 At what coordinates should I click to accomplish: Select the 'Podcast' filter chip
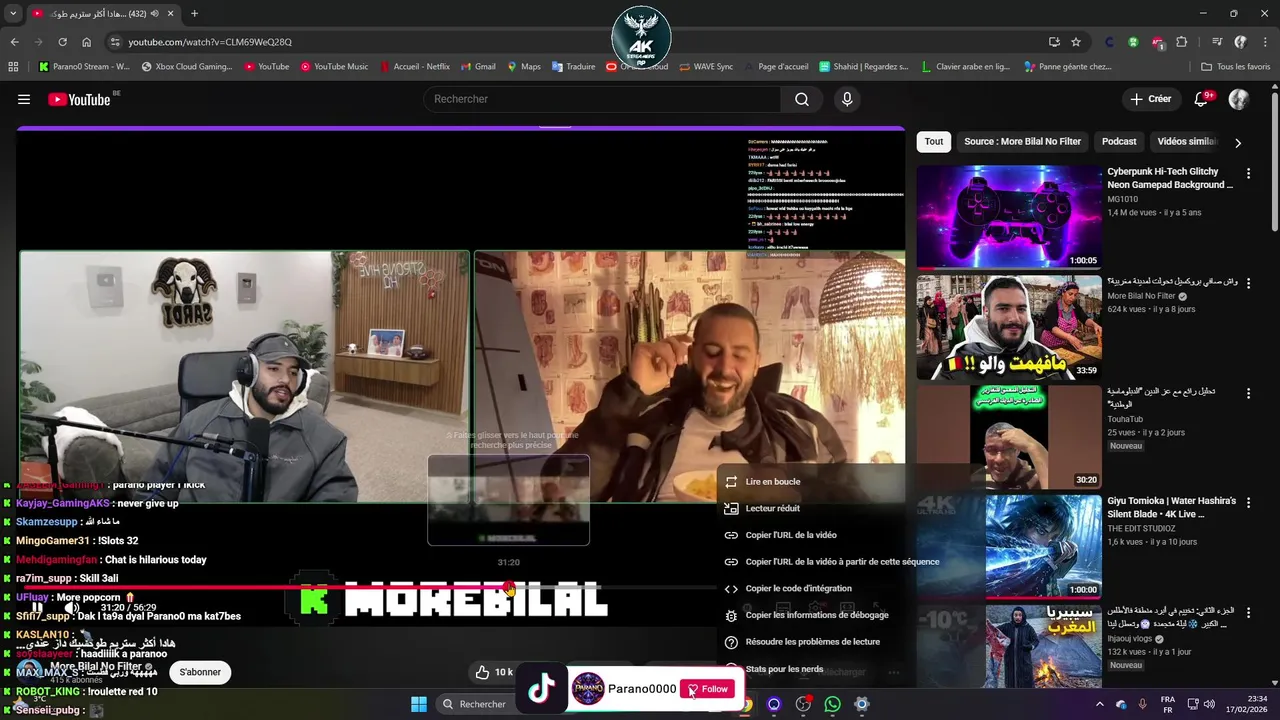(1119, 142)
